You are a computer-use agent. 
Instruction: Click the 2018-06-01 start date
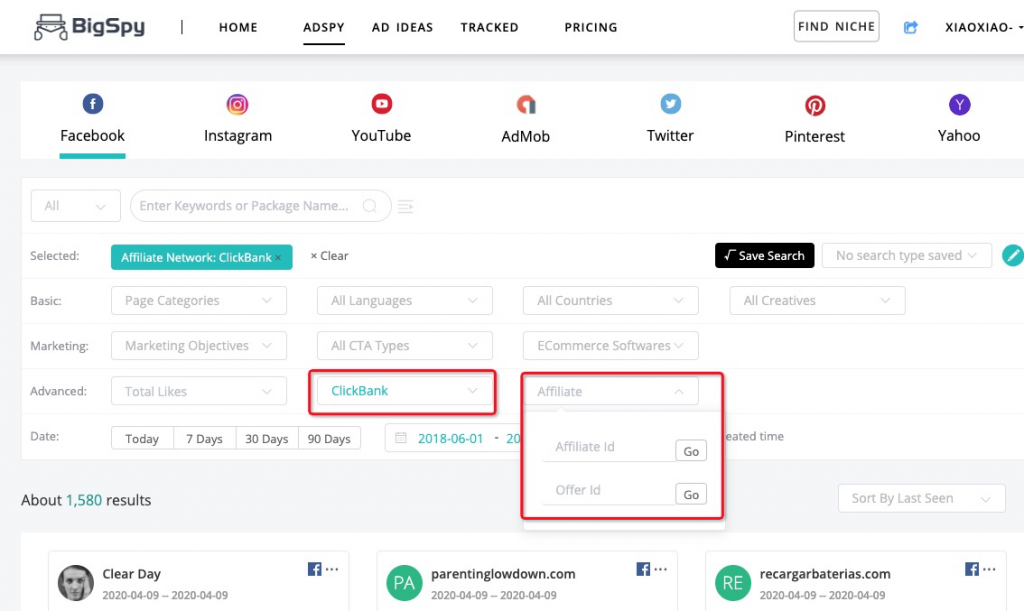point(451,439)
